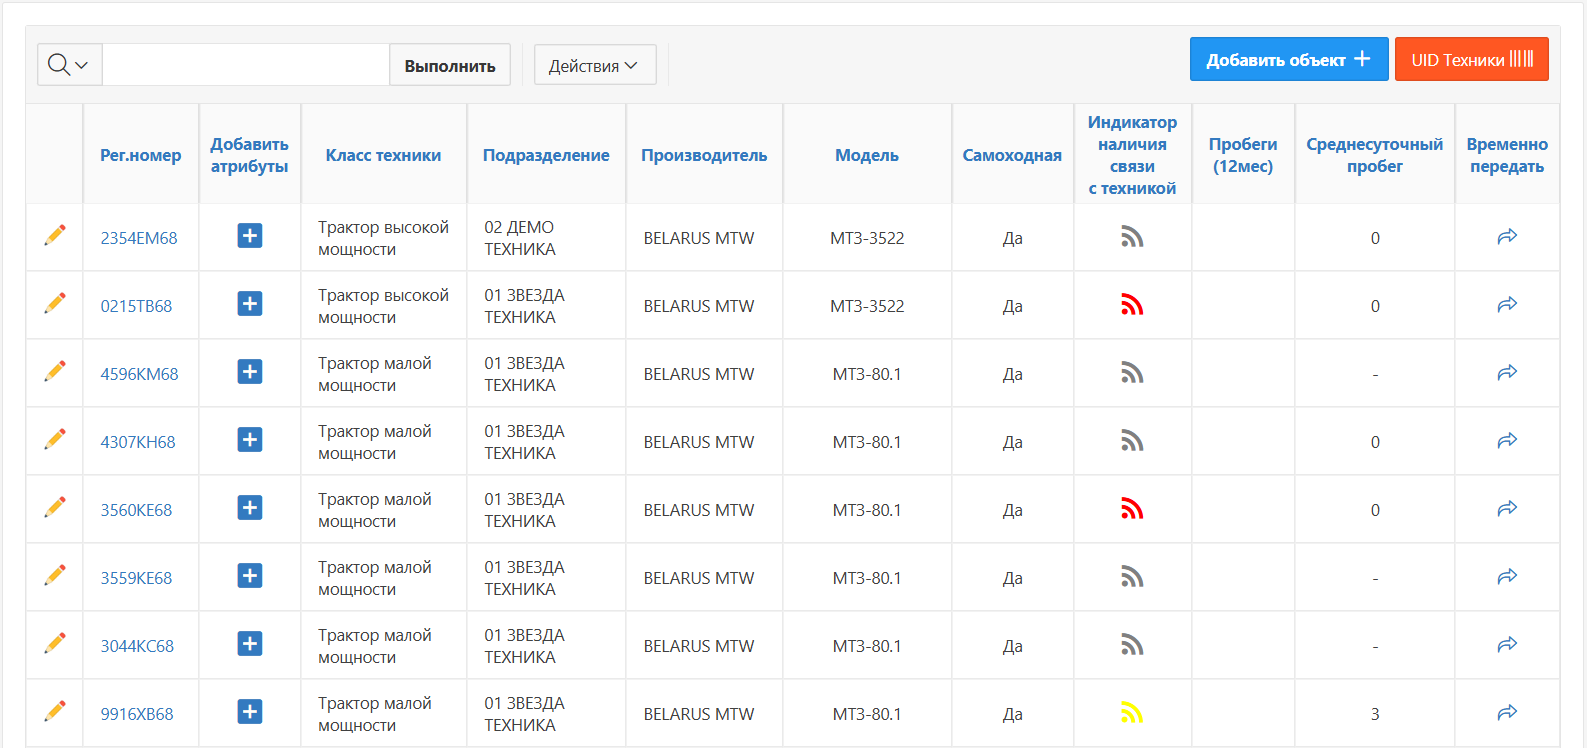
Task: Click the Выполнить button
Action: (450, 65)
